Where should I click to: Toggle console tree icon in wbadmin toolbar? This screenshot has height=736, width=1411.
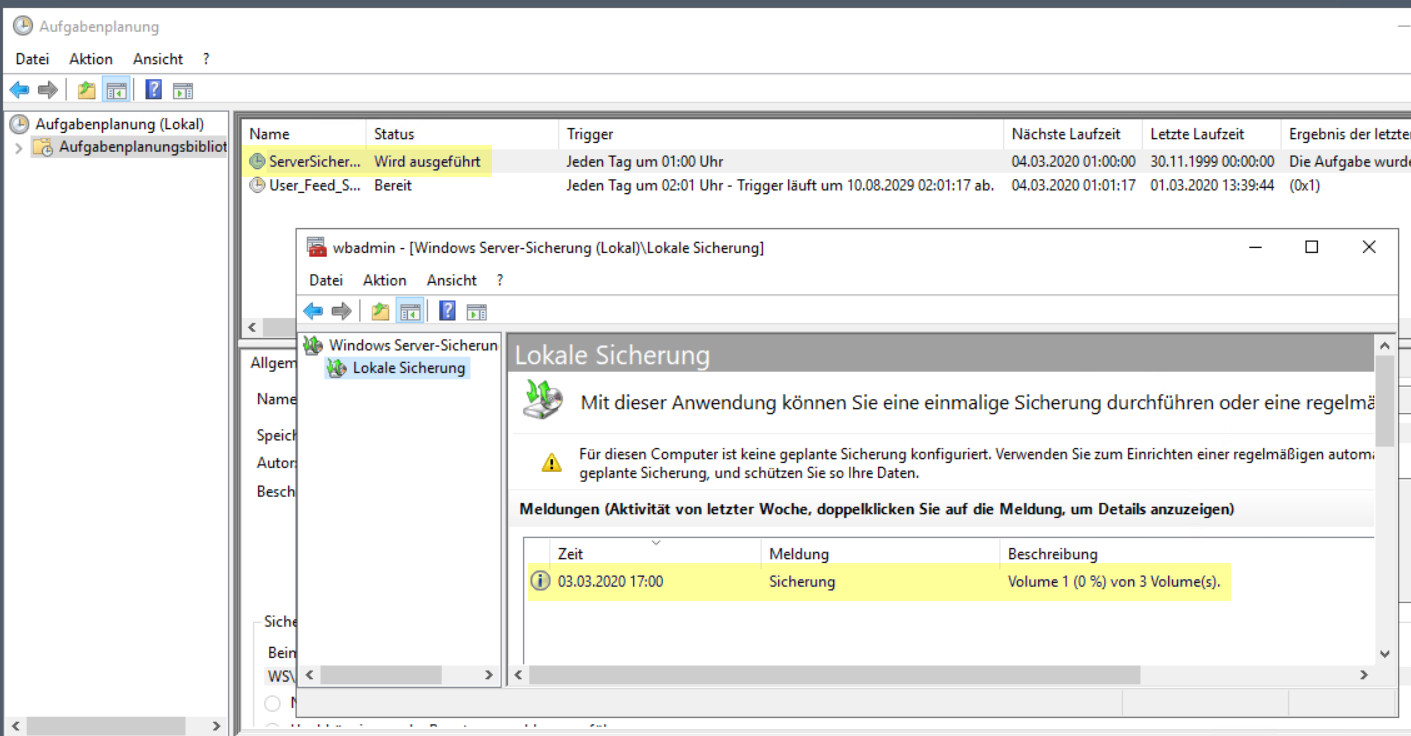[x=410, y=312]
